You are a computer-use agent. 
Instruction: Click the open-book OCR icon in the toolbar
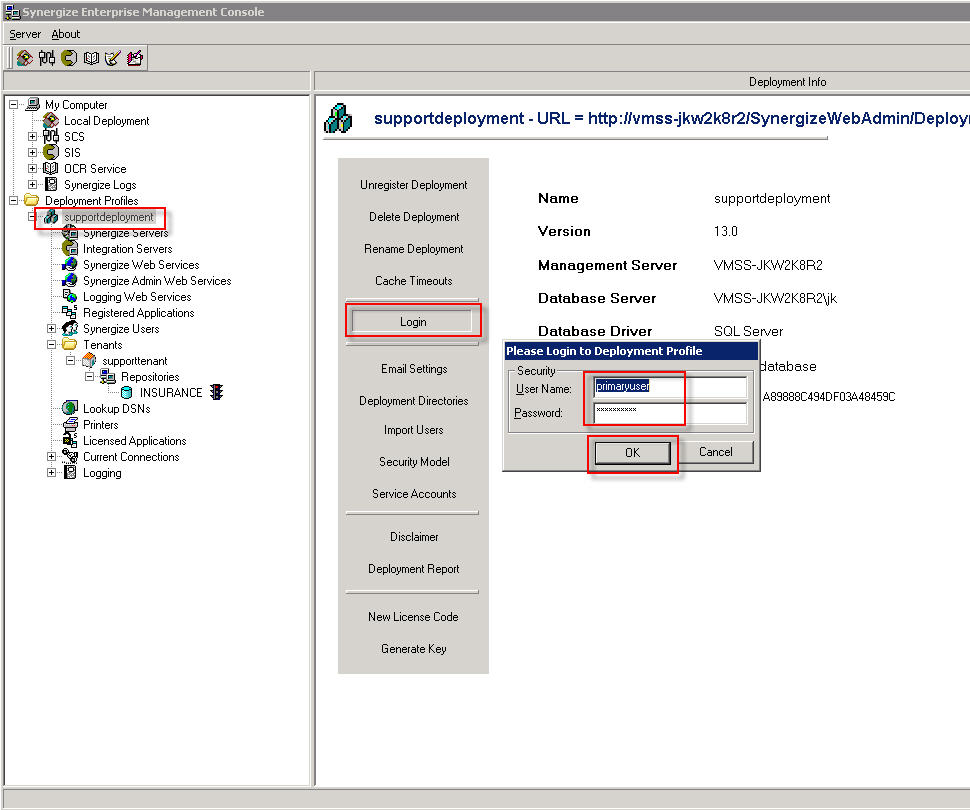(x=91, y=58)
